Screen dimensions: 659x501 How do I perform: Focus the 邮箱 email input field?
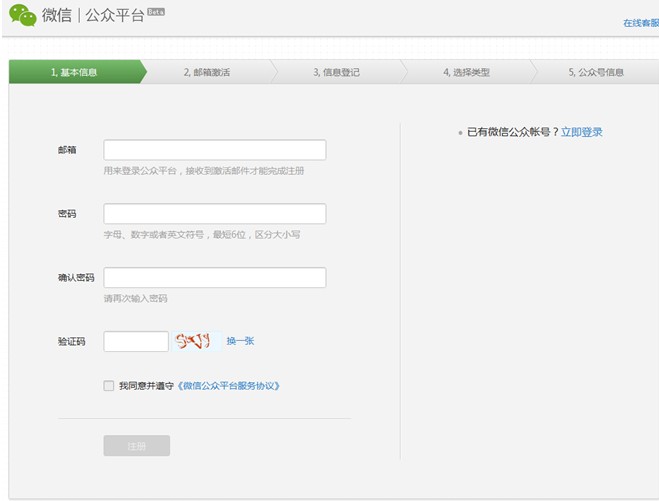pos(215,150)
